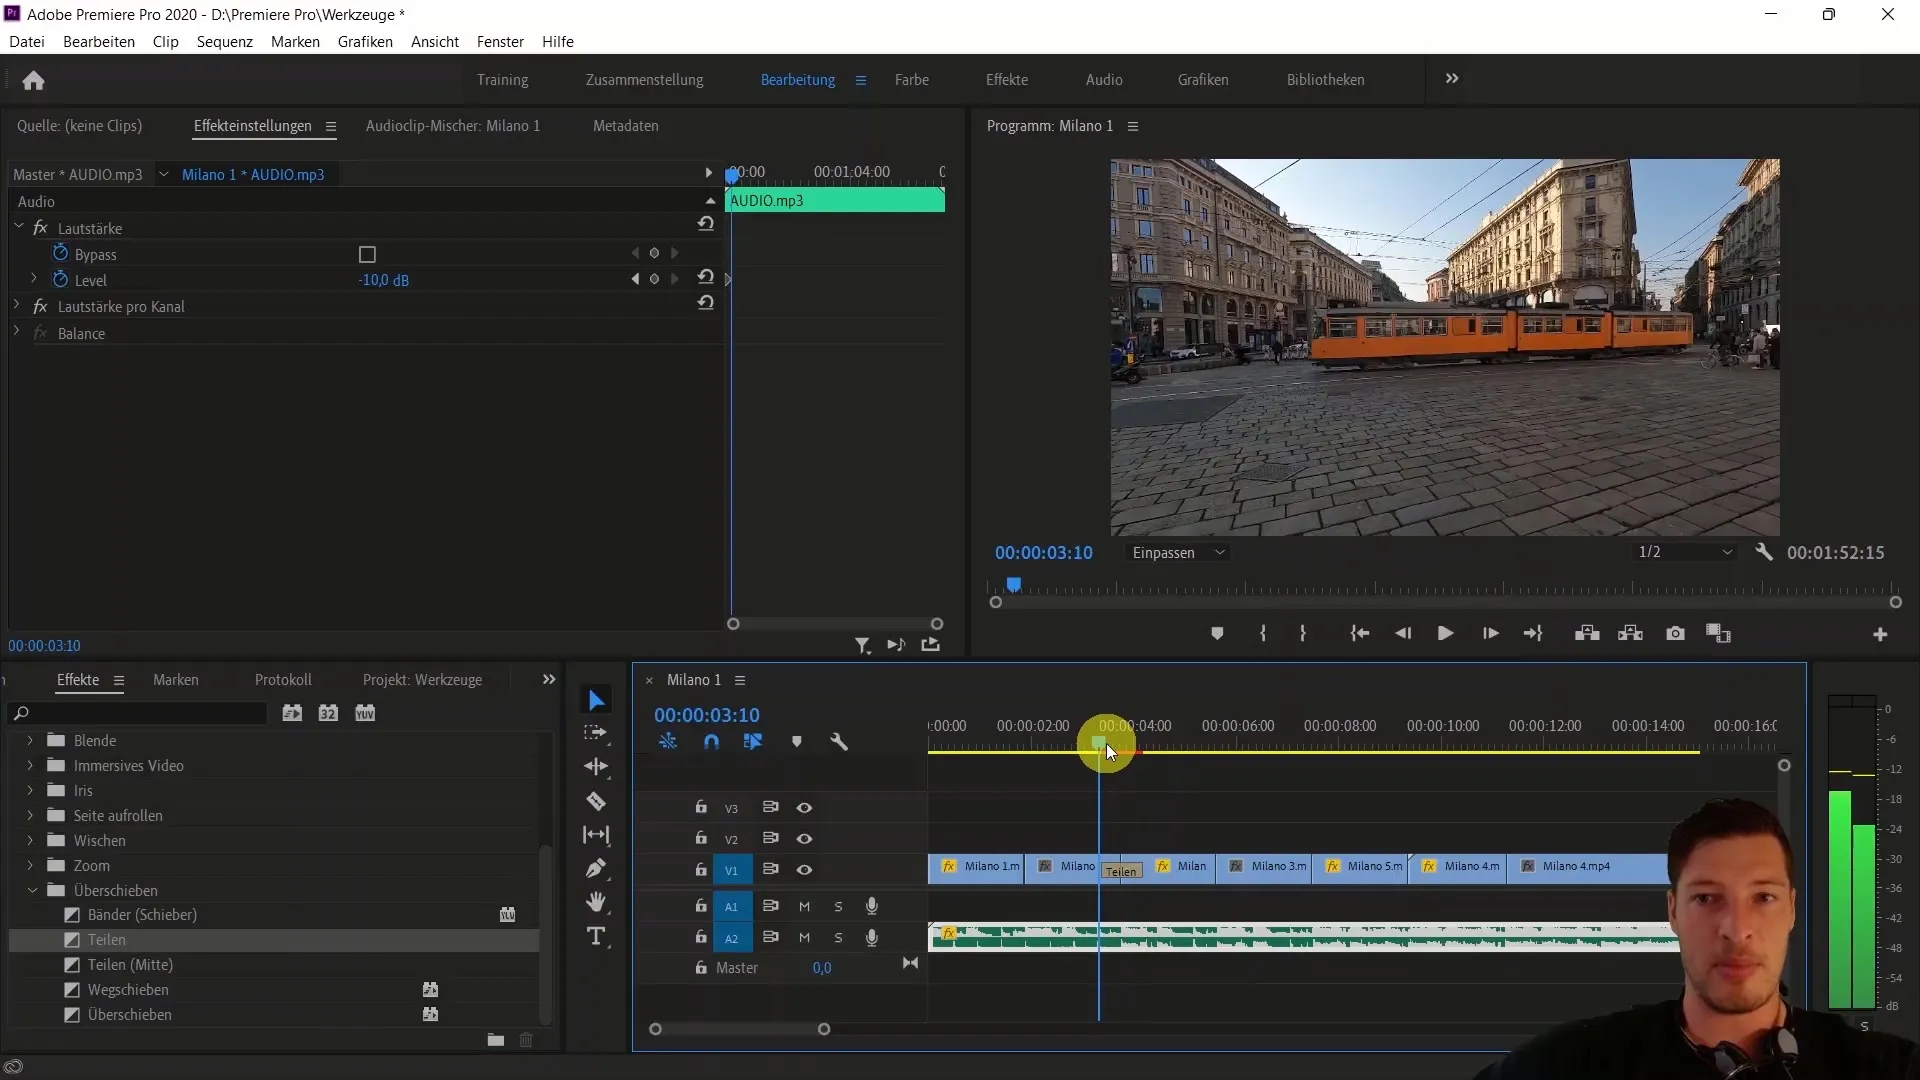
Task: Select the Teilen (Mitte) transition
Action: (x=130, y=965)
